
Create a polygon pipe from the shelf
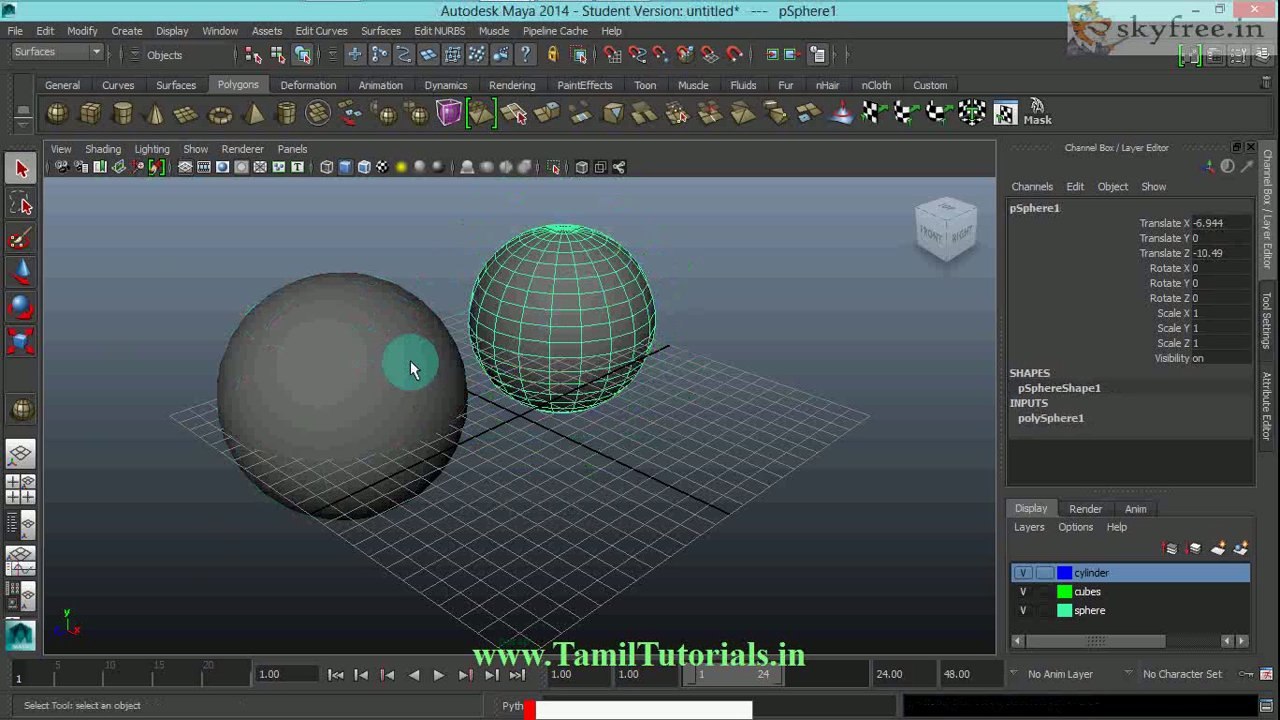coord(285,114)
